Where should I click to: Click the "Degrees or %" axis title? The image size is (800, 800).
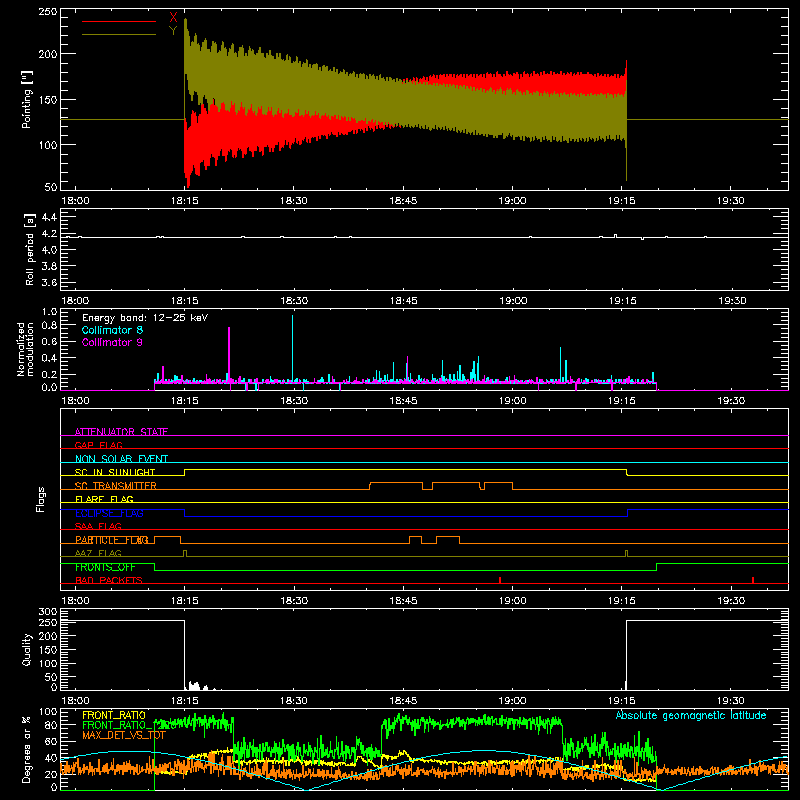coord(27,750)
